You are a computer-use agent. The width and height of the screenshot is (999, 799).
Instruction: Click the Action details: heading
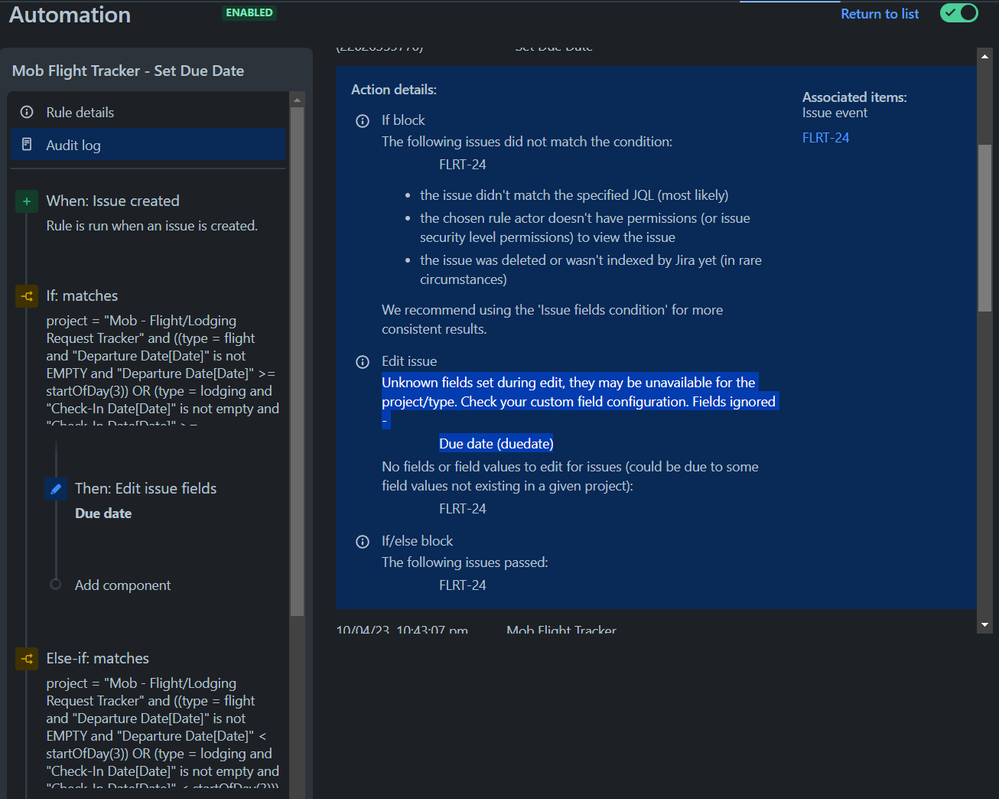(394, 90)
